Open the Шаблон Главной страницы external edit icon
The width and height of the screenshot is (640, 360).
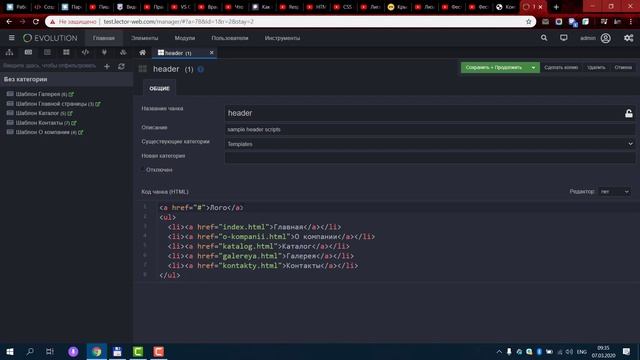pos(98,104)
